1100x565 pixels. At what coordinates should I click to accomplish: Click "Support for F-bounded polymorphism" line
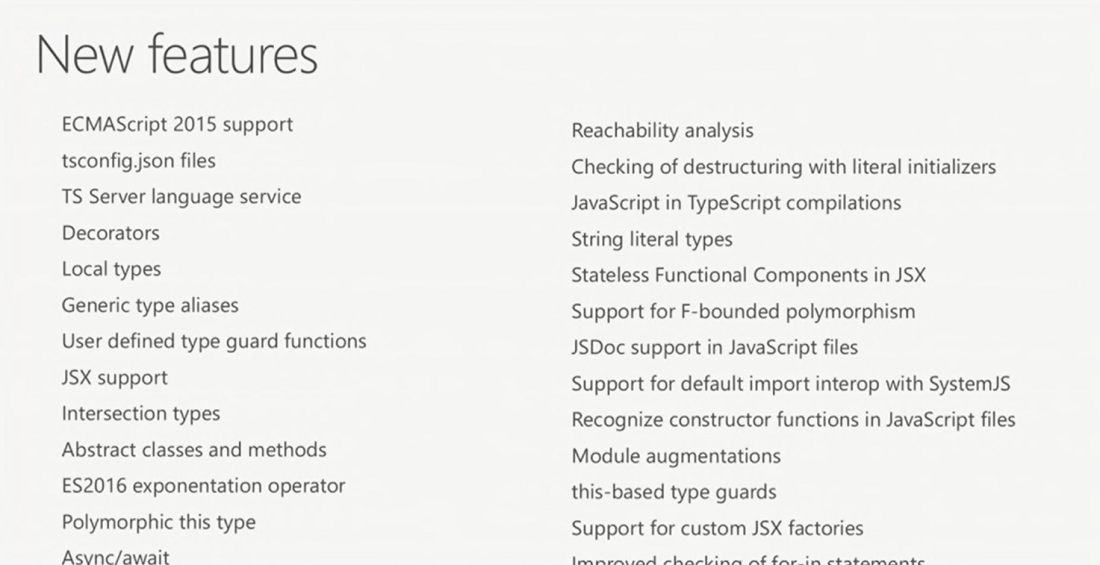(x=743, y=311)
